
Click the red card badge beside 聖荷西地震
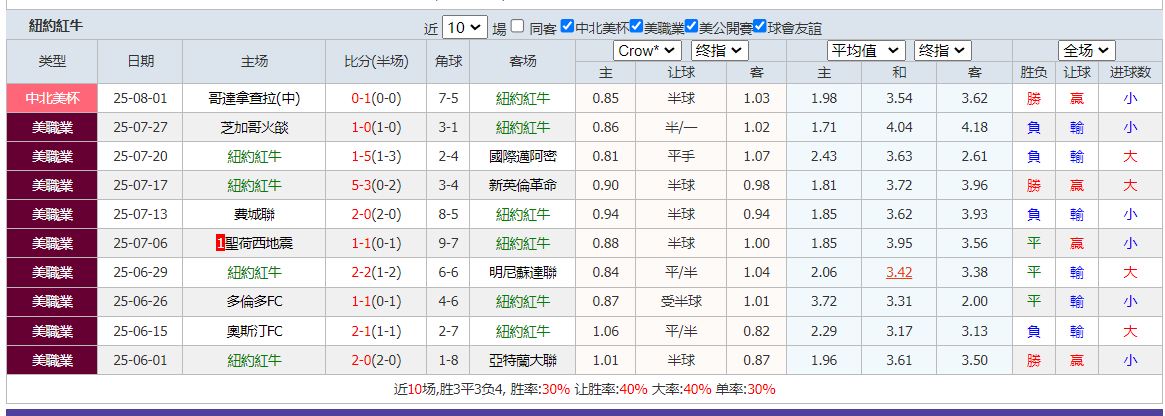point(220,243)
